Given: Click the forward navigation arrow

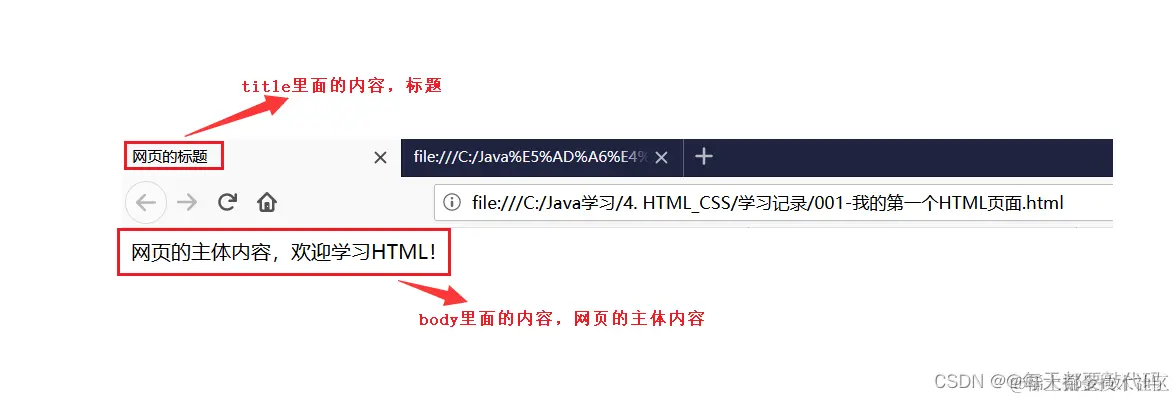Looking at the screenshot, I should click(187, 203).
